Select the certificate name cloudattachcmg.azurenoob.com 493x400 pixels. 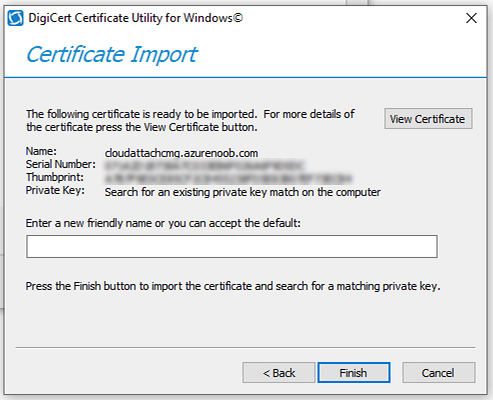[182, 153]
